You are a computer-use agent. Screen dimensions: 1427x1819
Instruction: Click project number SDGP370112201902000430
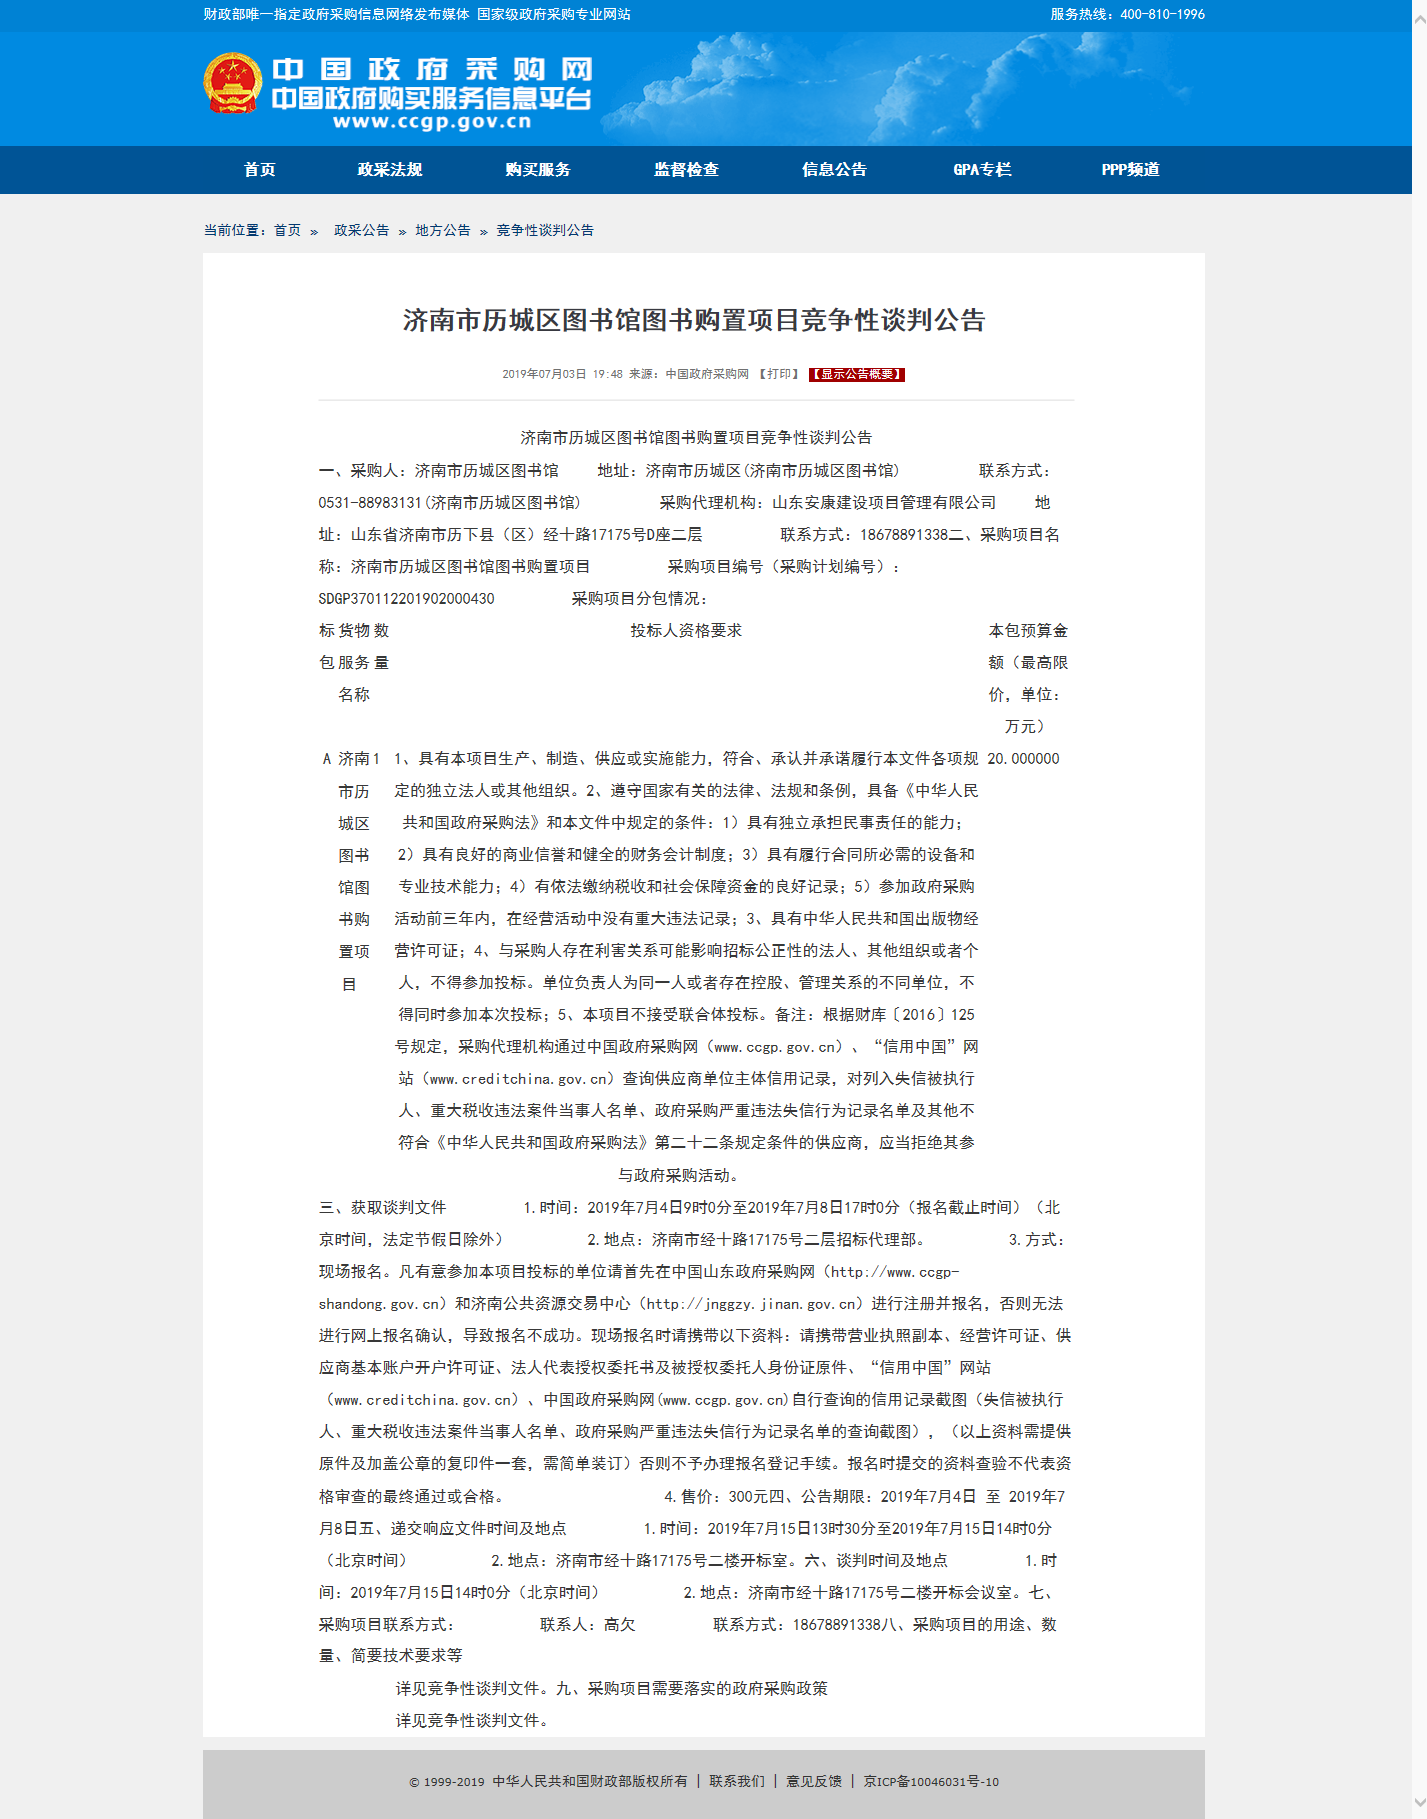406,598
